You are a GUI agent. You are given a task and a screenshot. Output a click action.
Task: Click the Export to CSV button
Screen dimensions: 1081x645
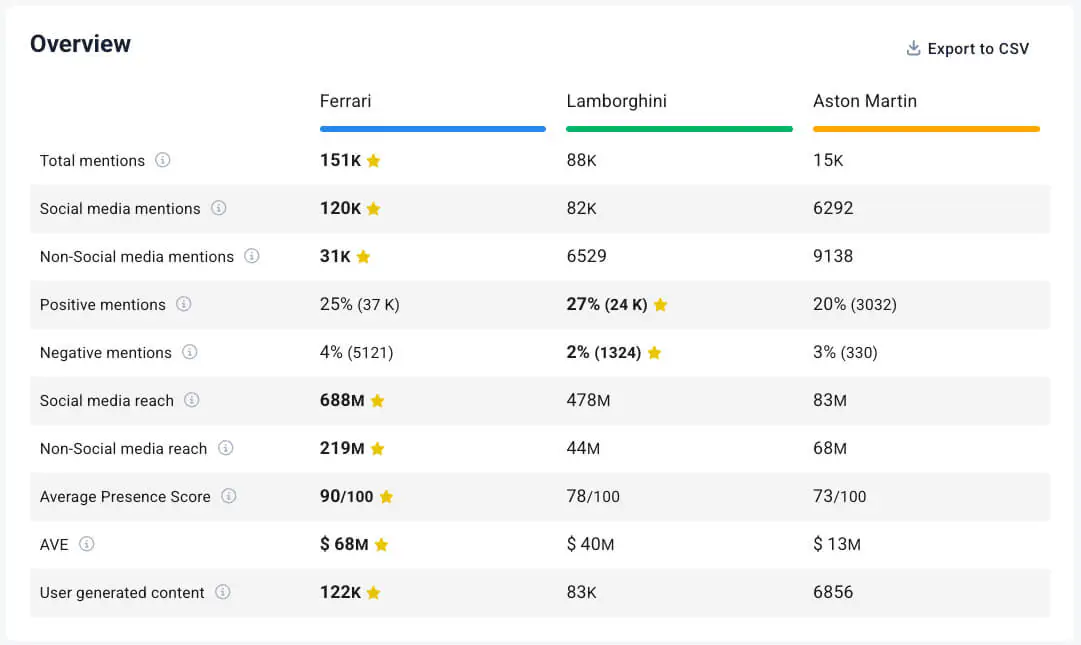pos(967,48)
